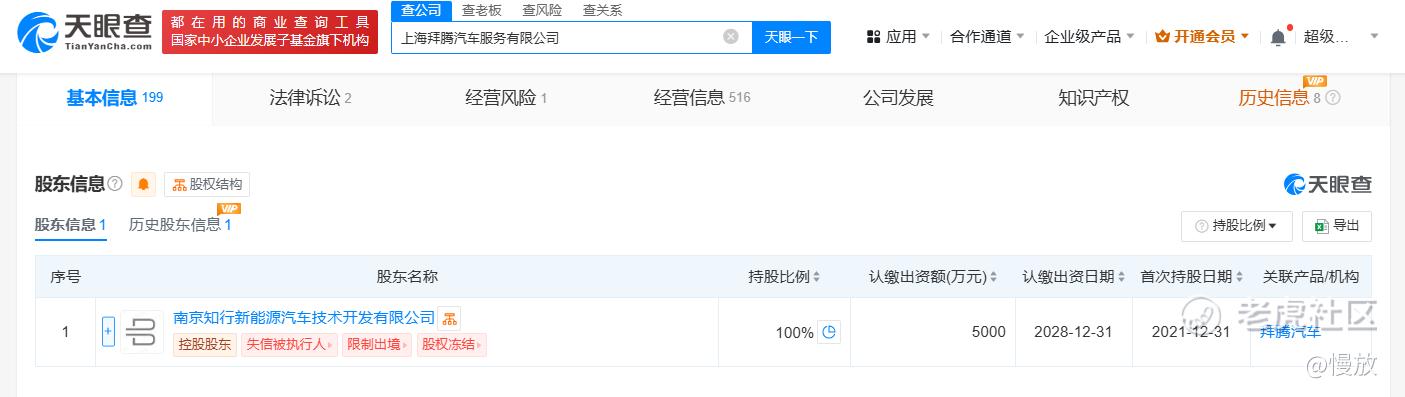1405x397 pixels.
Task: Click the equity structure icon after shareholder name
Action: [x=449, y=318]
